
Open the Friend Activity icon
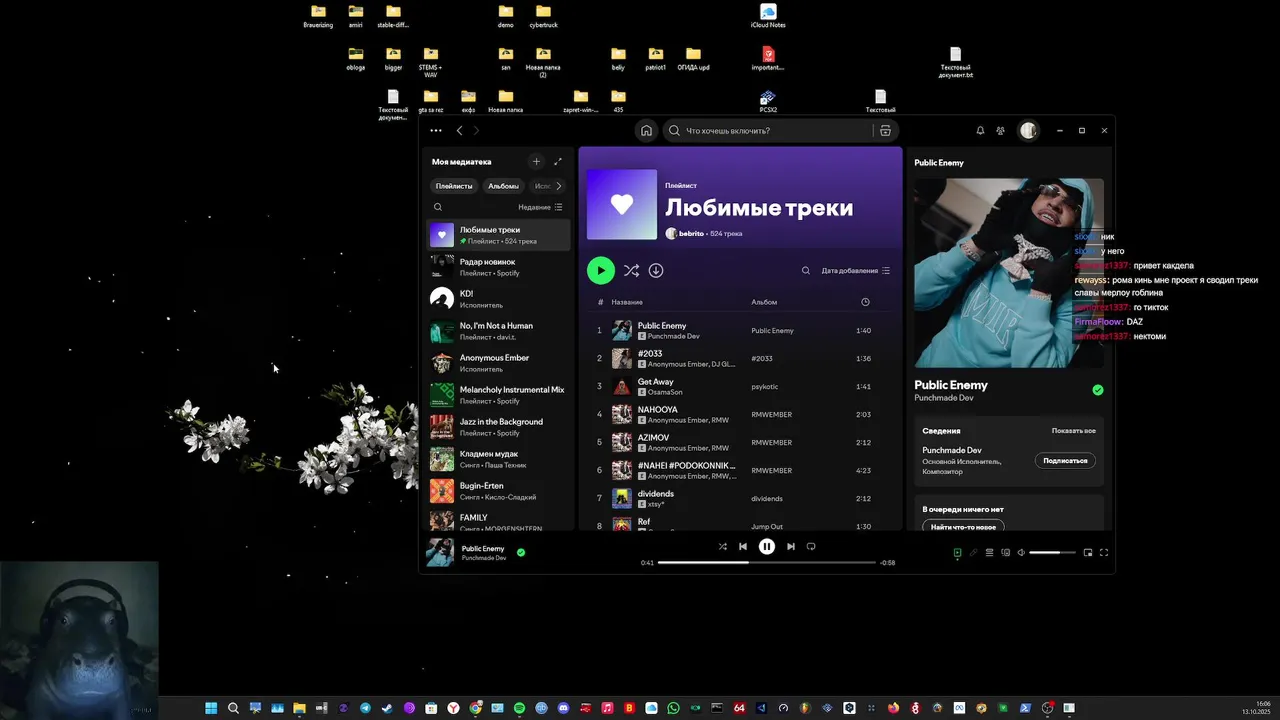click(1000, 130)
